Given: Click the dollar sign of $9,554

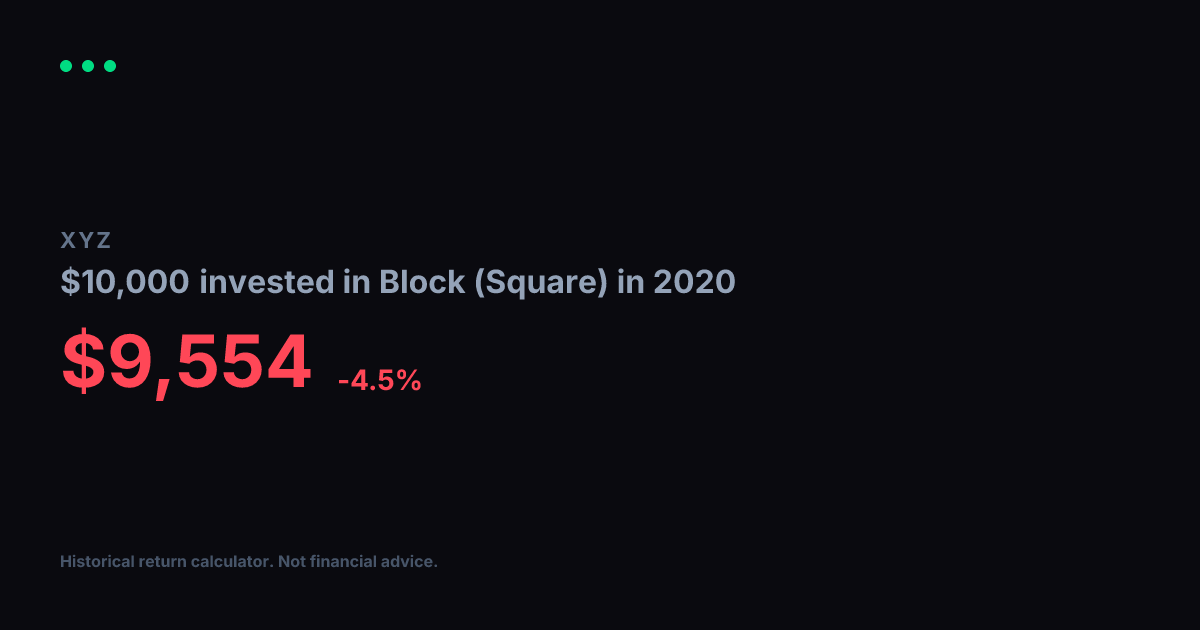Looking at the screenshot, I should point(82,363).
